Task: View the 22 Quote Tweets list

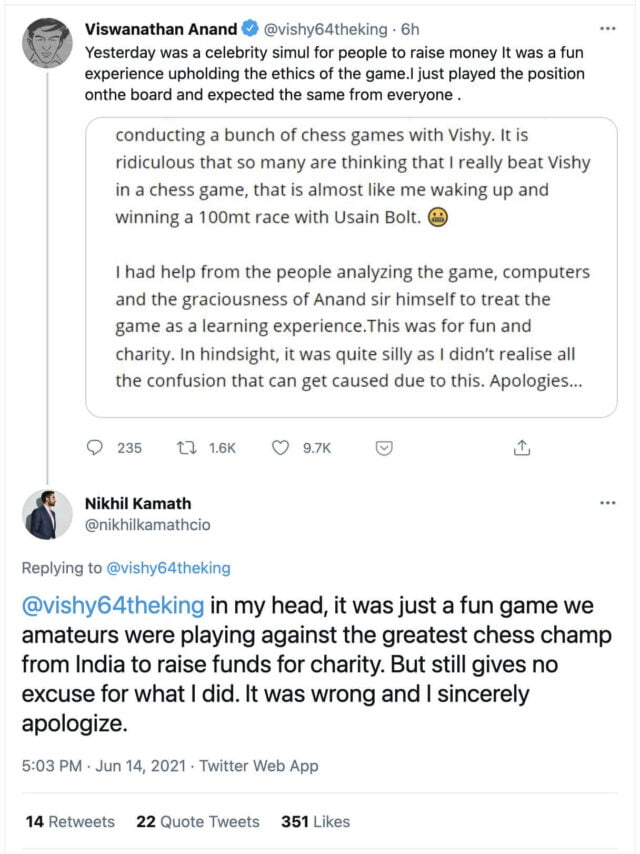Action: coord(197,821)
